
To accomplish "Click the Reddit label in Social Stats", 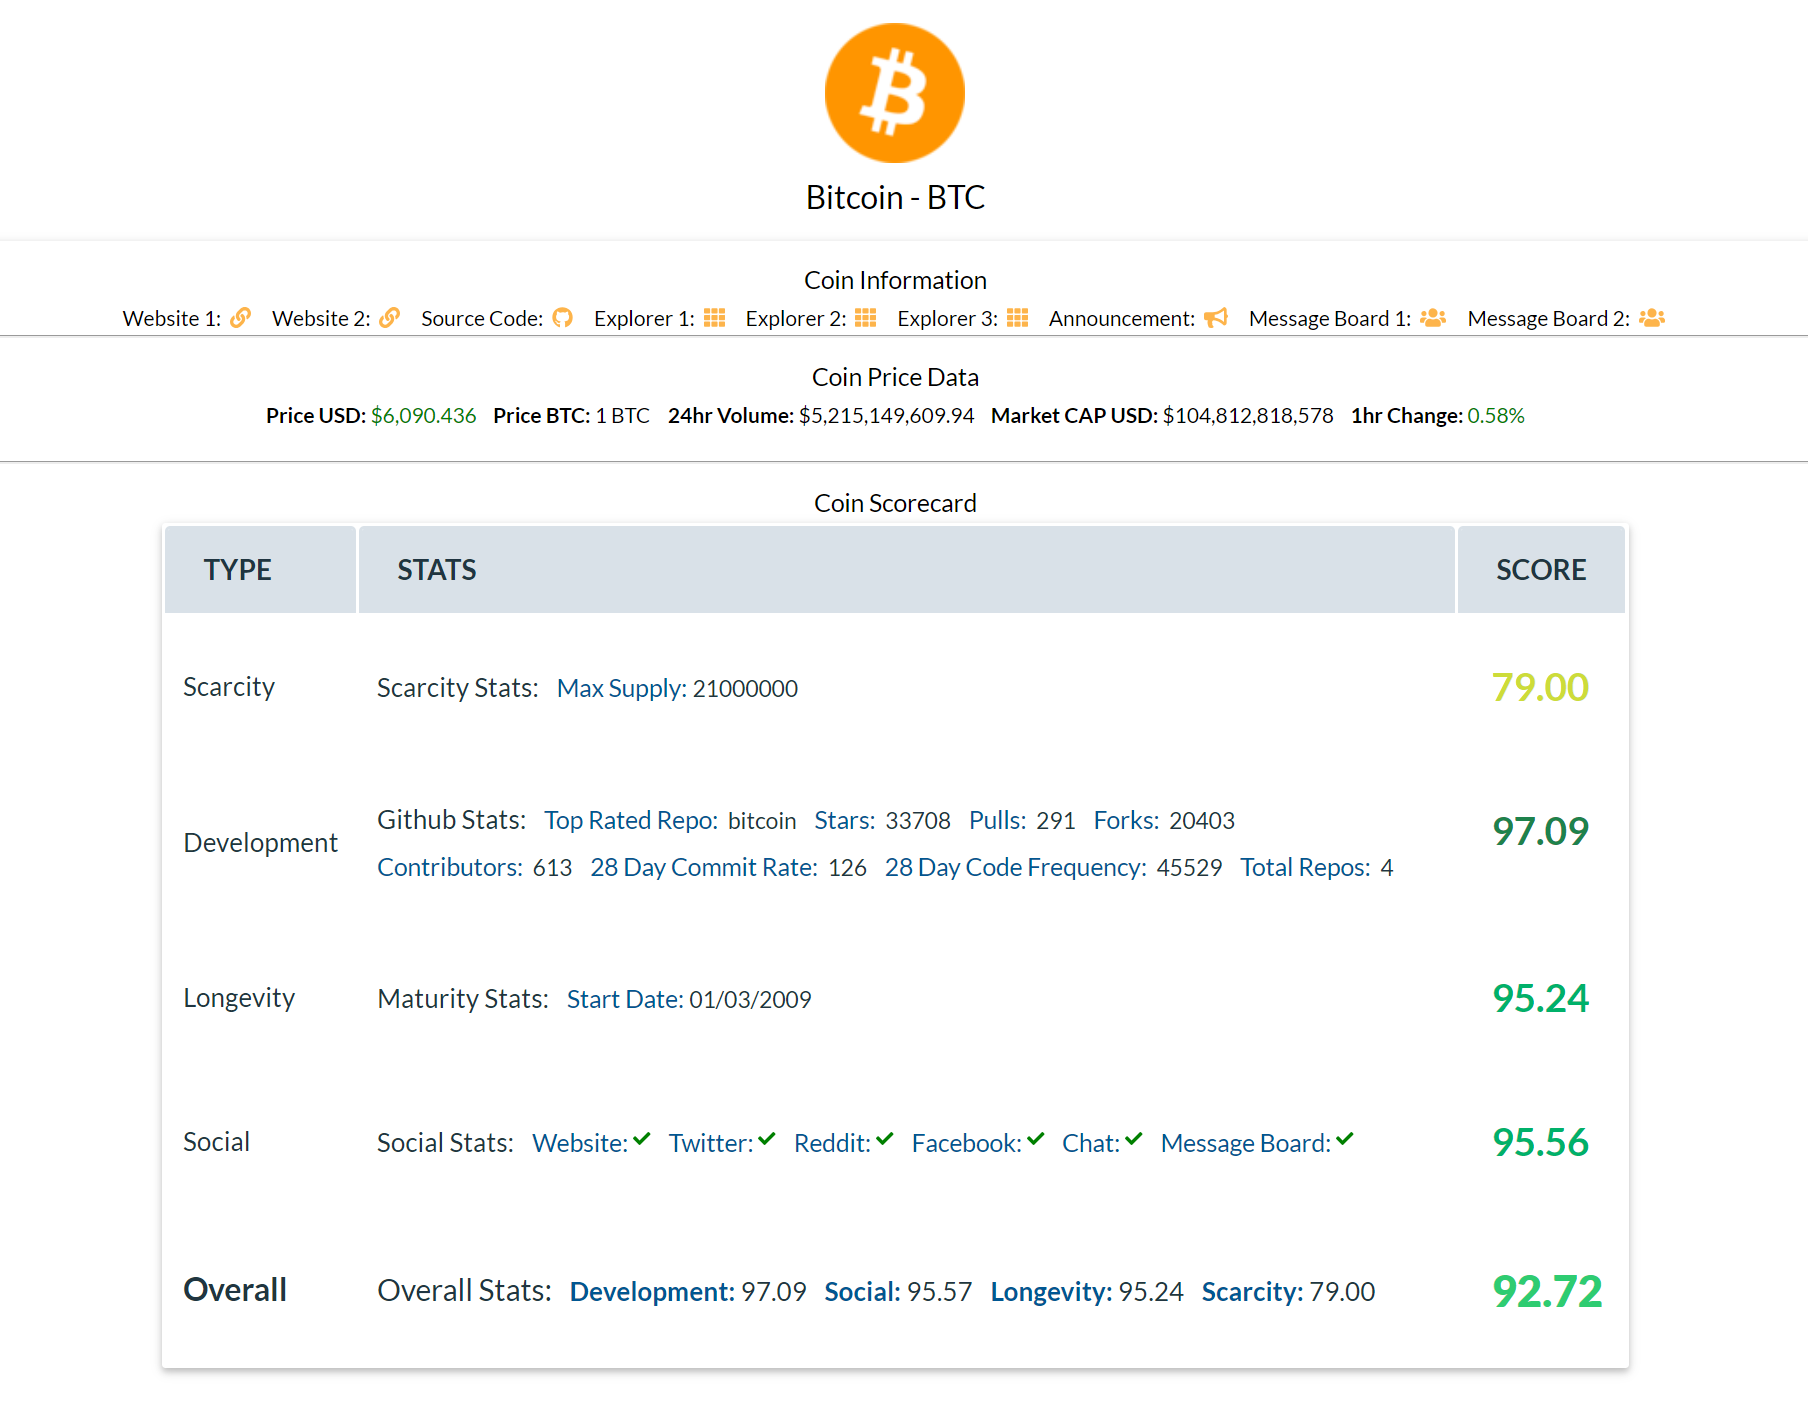I will pyautogui.click(x=833, y=1143).
